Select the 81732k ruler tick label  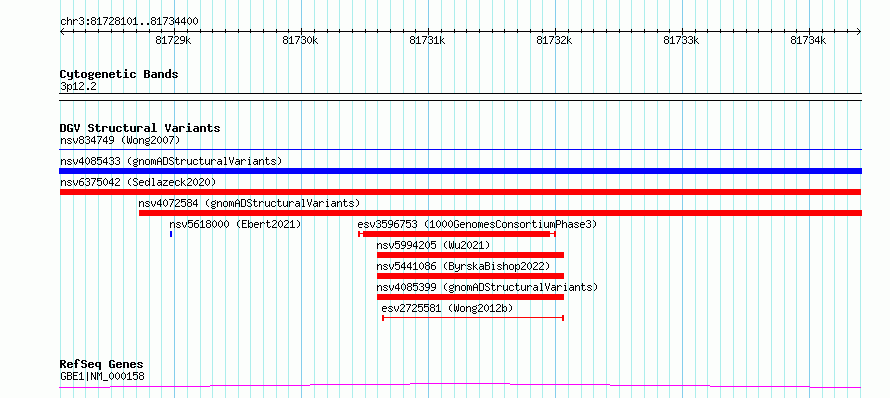click(555, 40)
